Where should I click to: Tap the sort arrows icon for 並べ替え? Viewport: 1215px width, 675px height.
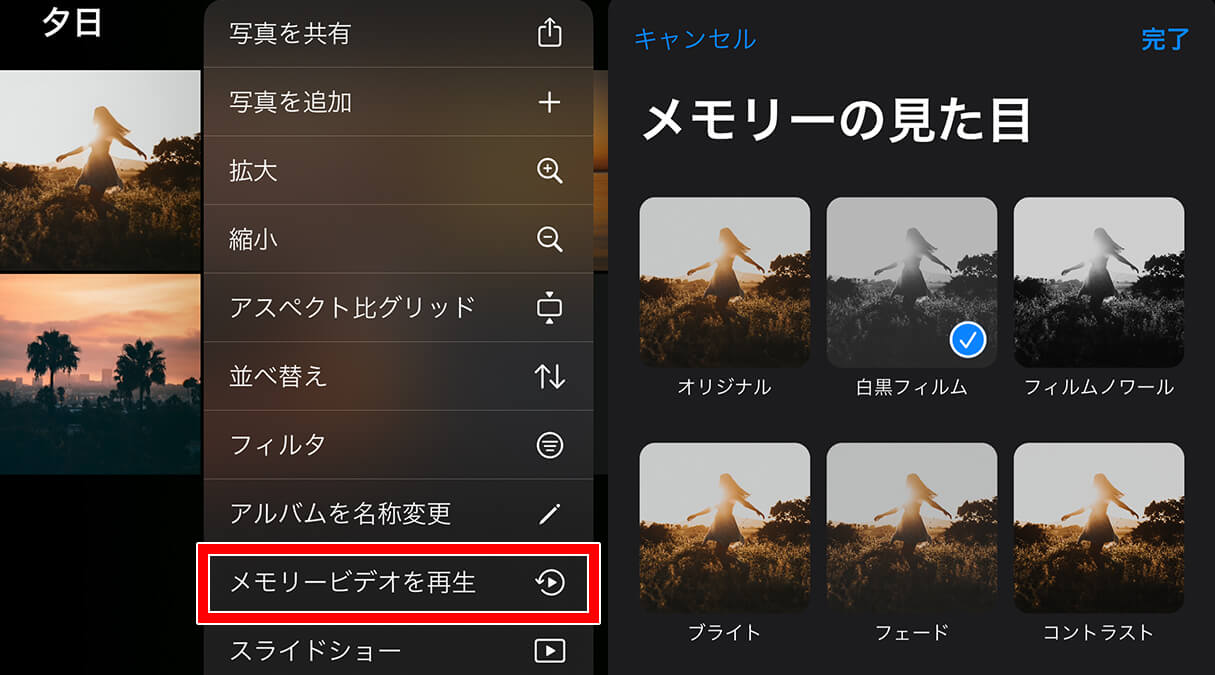[x=550, y=376]
